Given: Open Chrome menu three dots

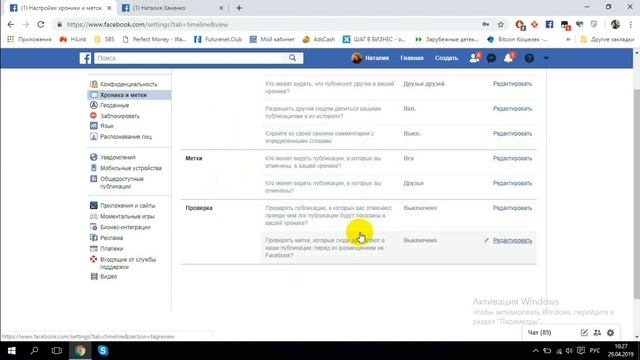Looking at the screenshot, I should click(x=631, y=24).
